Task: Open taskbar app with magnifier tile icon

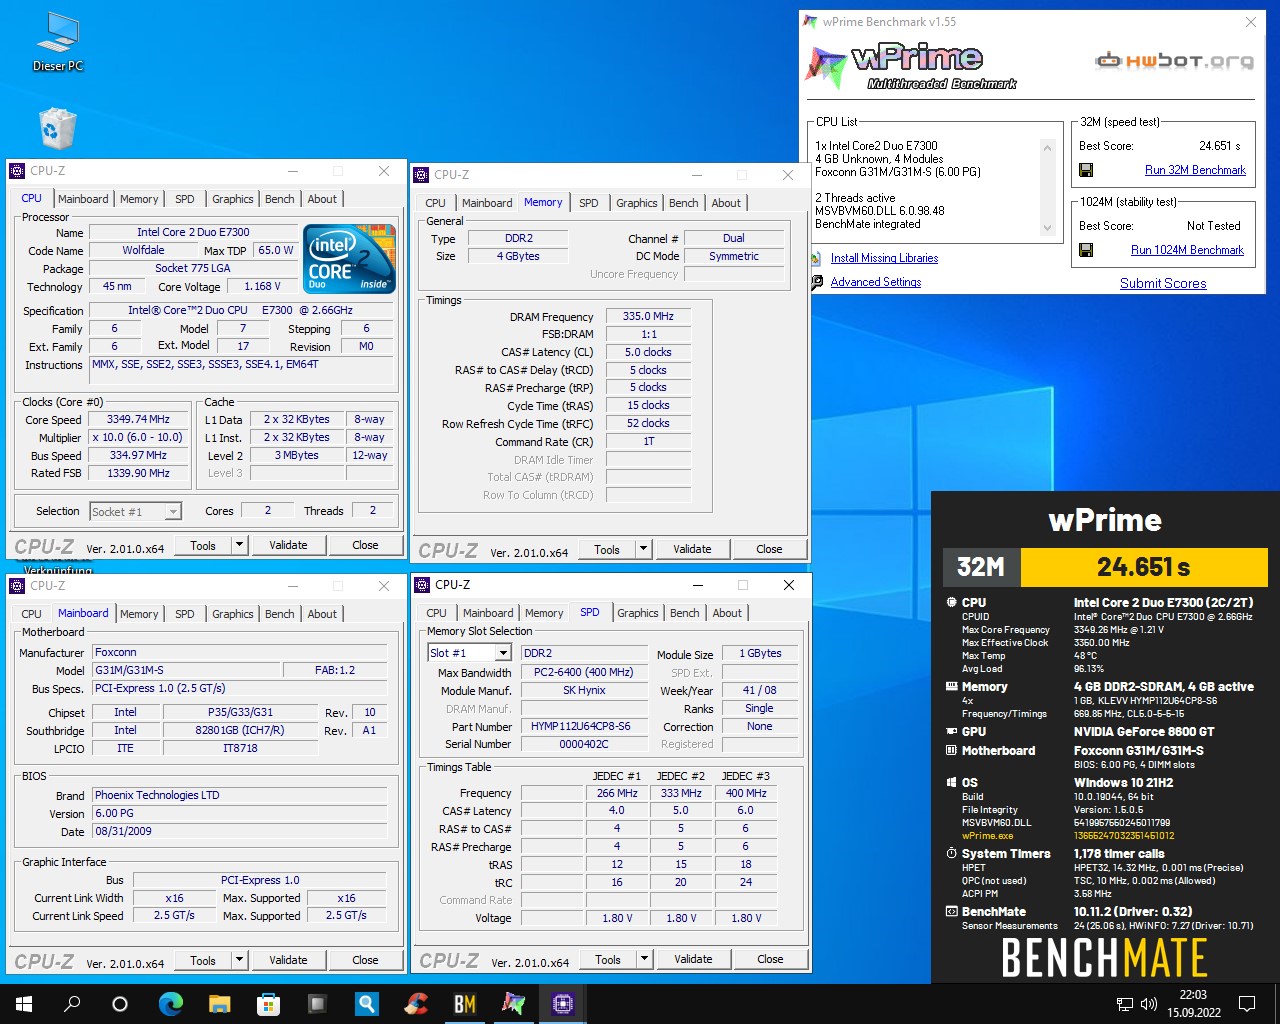Action: click(367, 1004)
